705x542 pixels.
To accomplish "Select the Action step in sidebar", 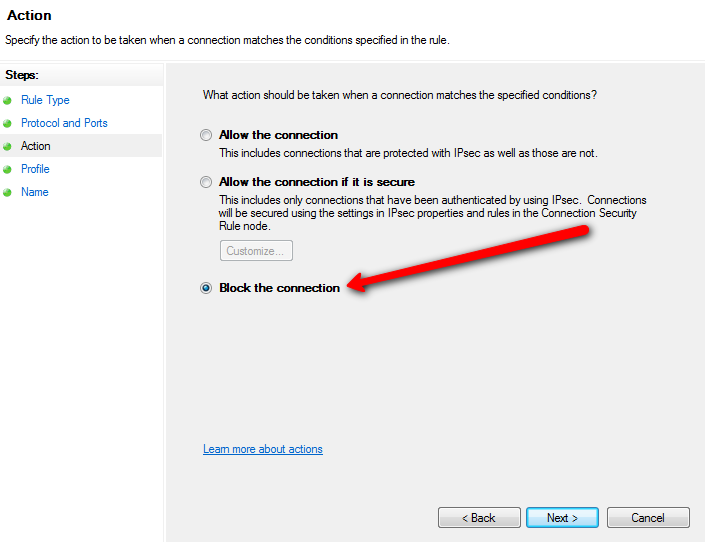I will pyautogui.click(x=36, y=146).
